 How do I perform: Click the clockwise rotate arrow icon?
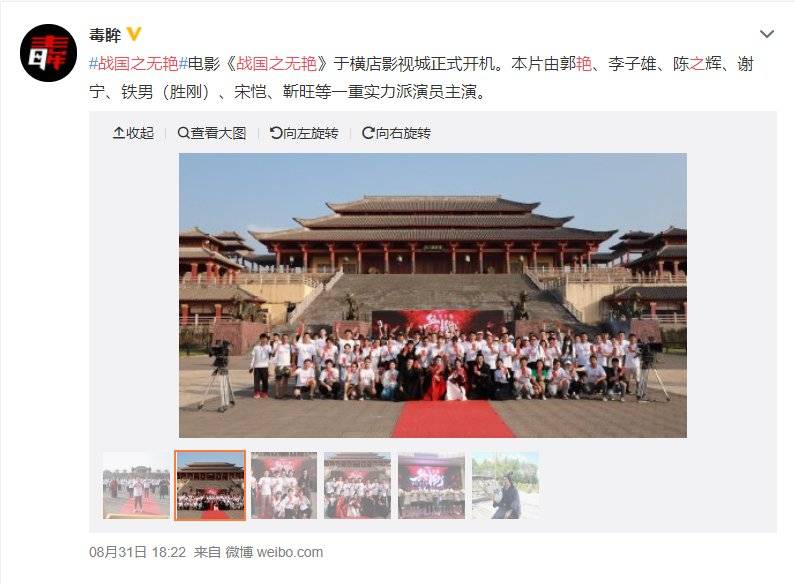pos(368,133)
